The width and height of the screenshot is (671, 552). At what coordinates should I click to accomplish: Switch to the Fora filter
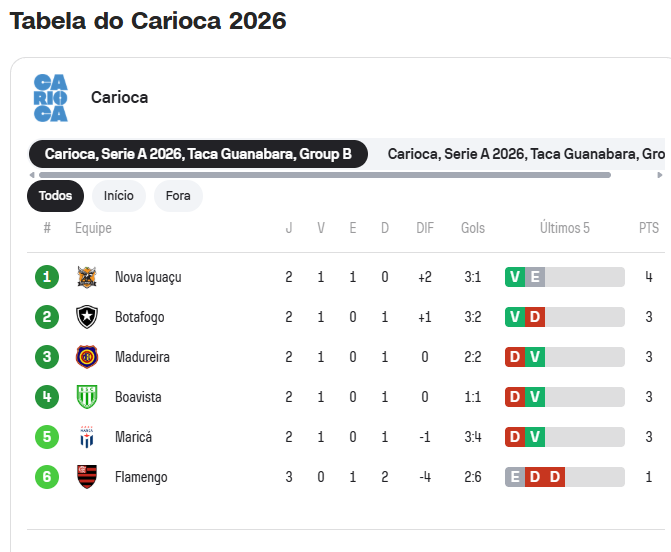(x=178, y=196)
